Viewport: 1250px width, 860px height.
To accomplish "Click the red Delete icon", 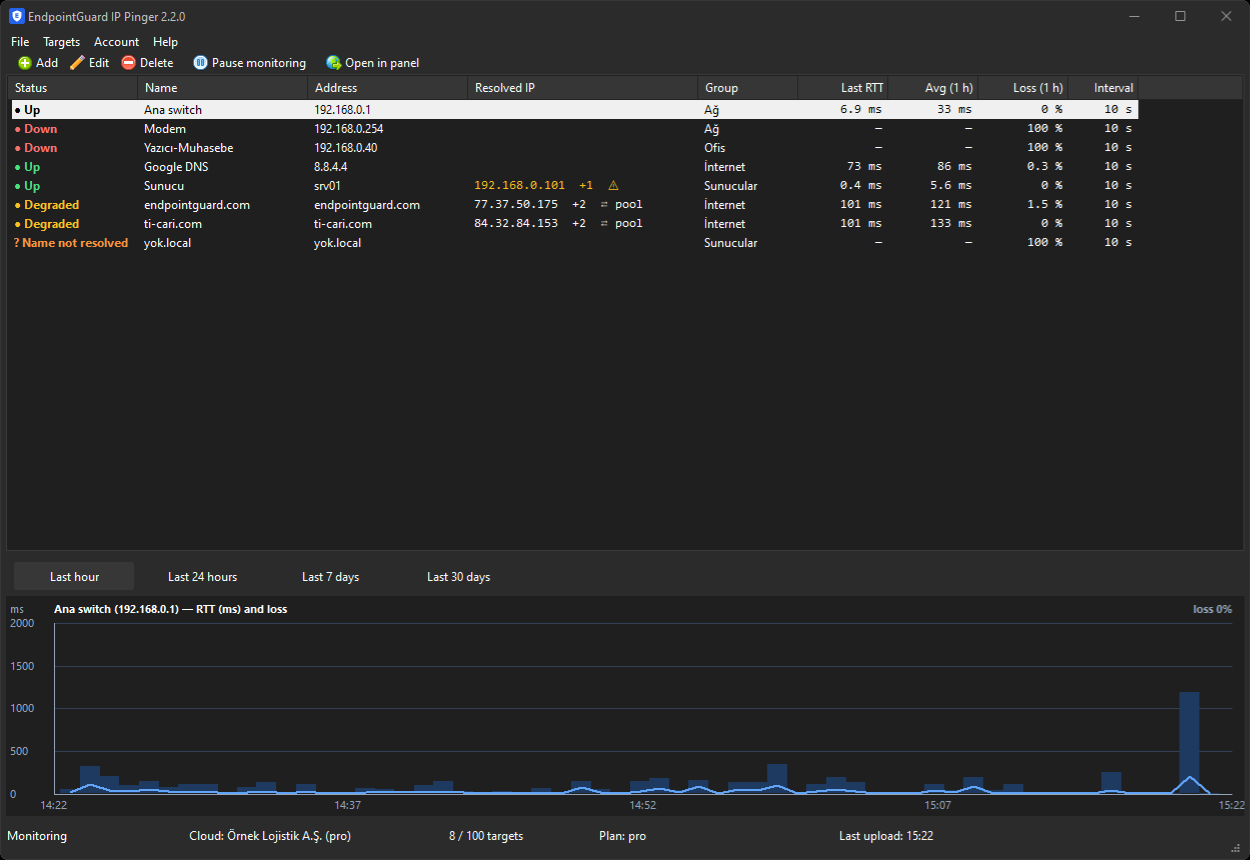I will [128, 63].
